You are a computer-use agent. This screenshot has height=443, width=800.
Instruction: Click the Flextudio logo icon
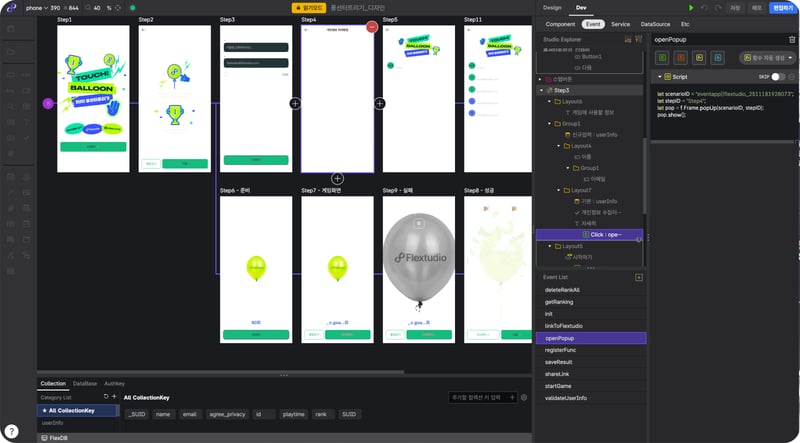pyautogui.click(x=10, y=7)
